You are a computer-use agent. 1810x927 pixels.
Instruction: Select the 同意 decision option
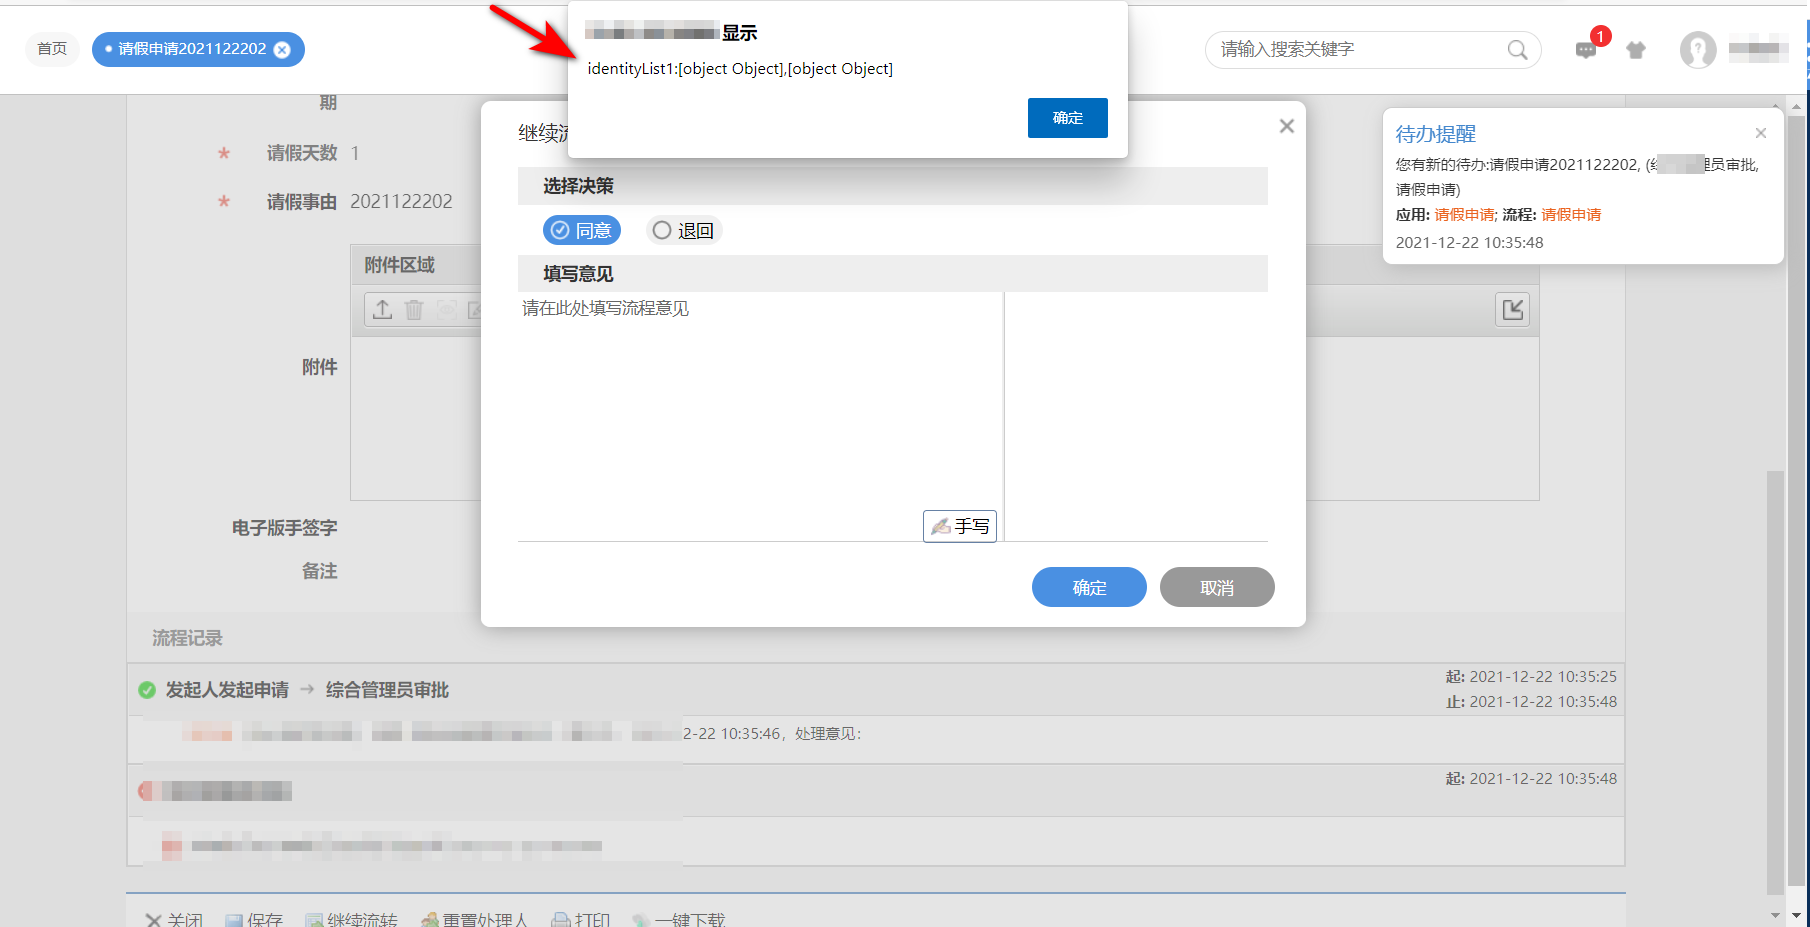click(x=582, y=231)
